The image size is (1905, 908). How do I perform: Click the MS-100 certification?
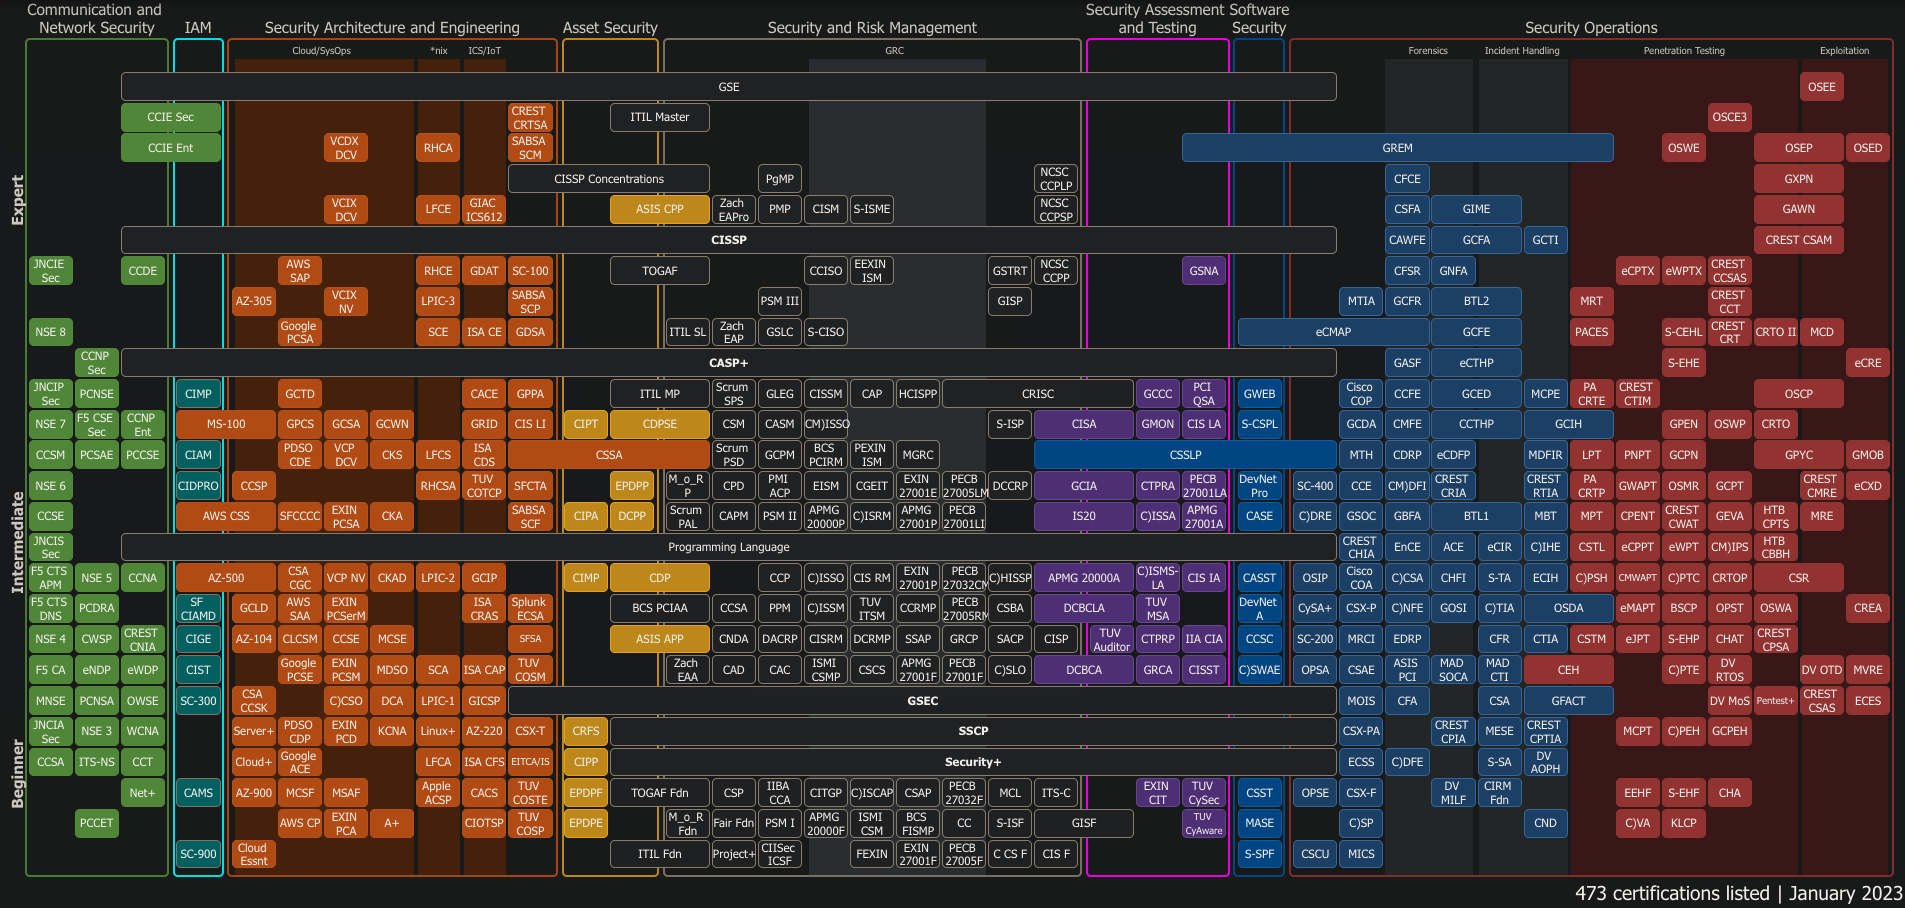coord(226,424)
